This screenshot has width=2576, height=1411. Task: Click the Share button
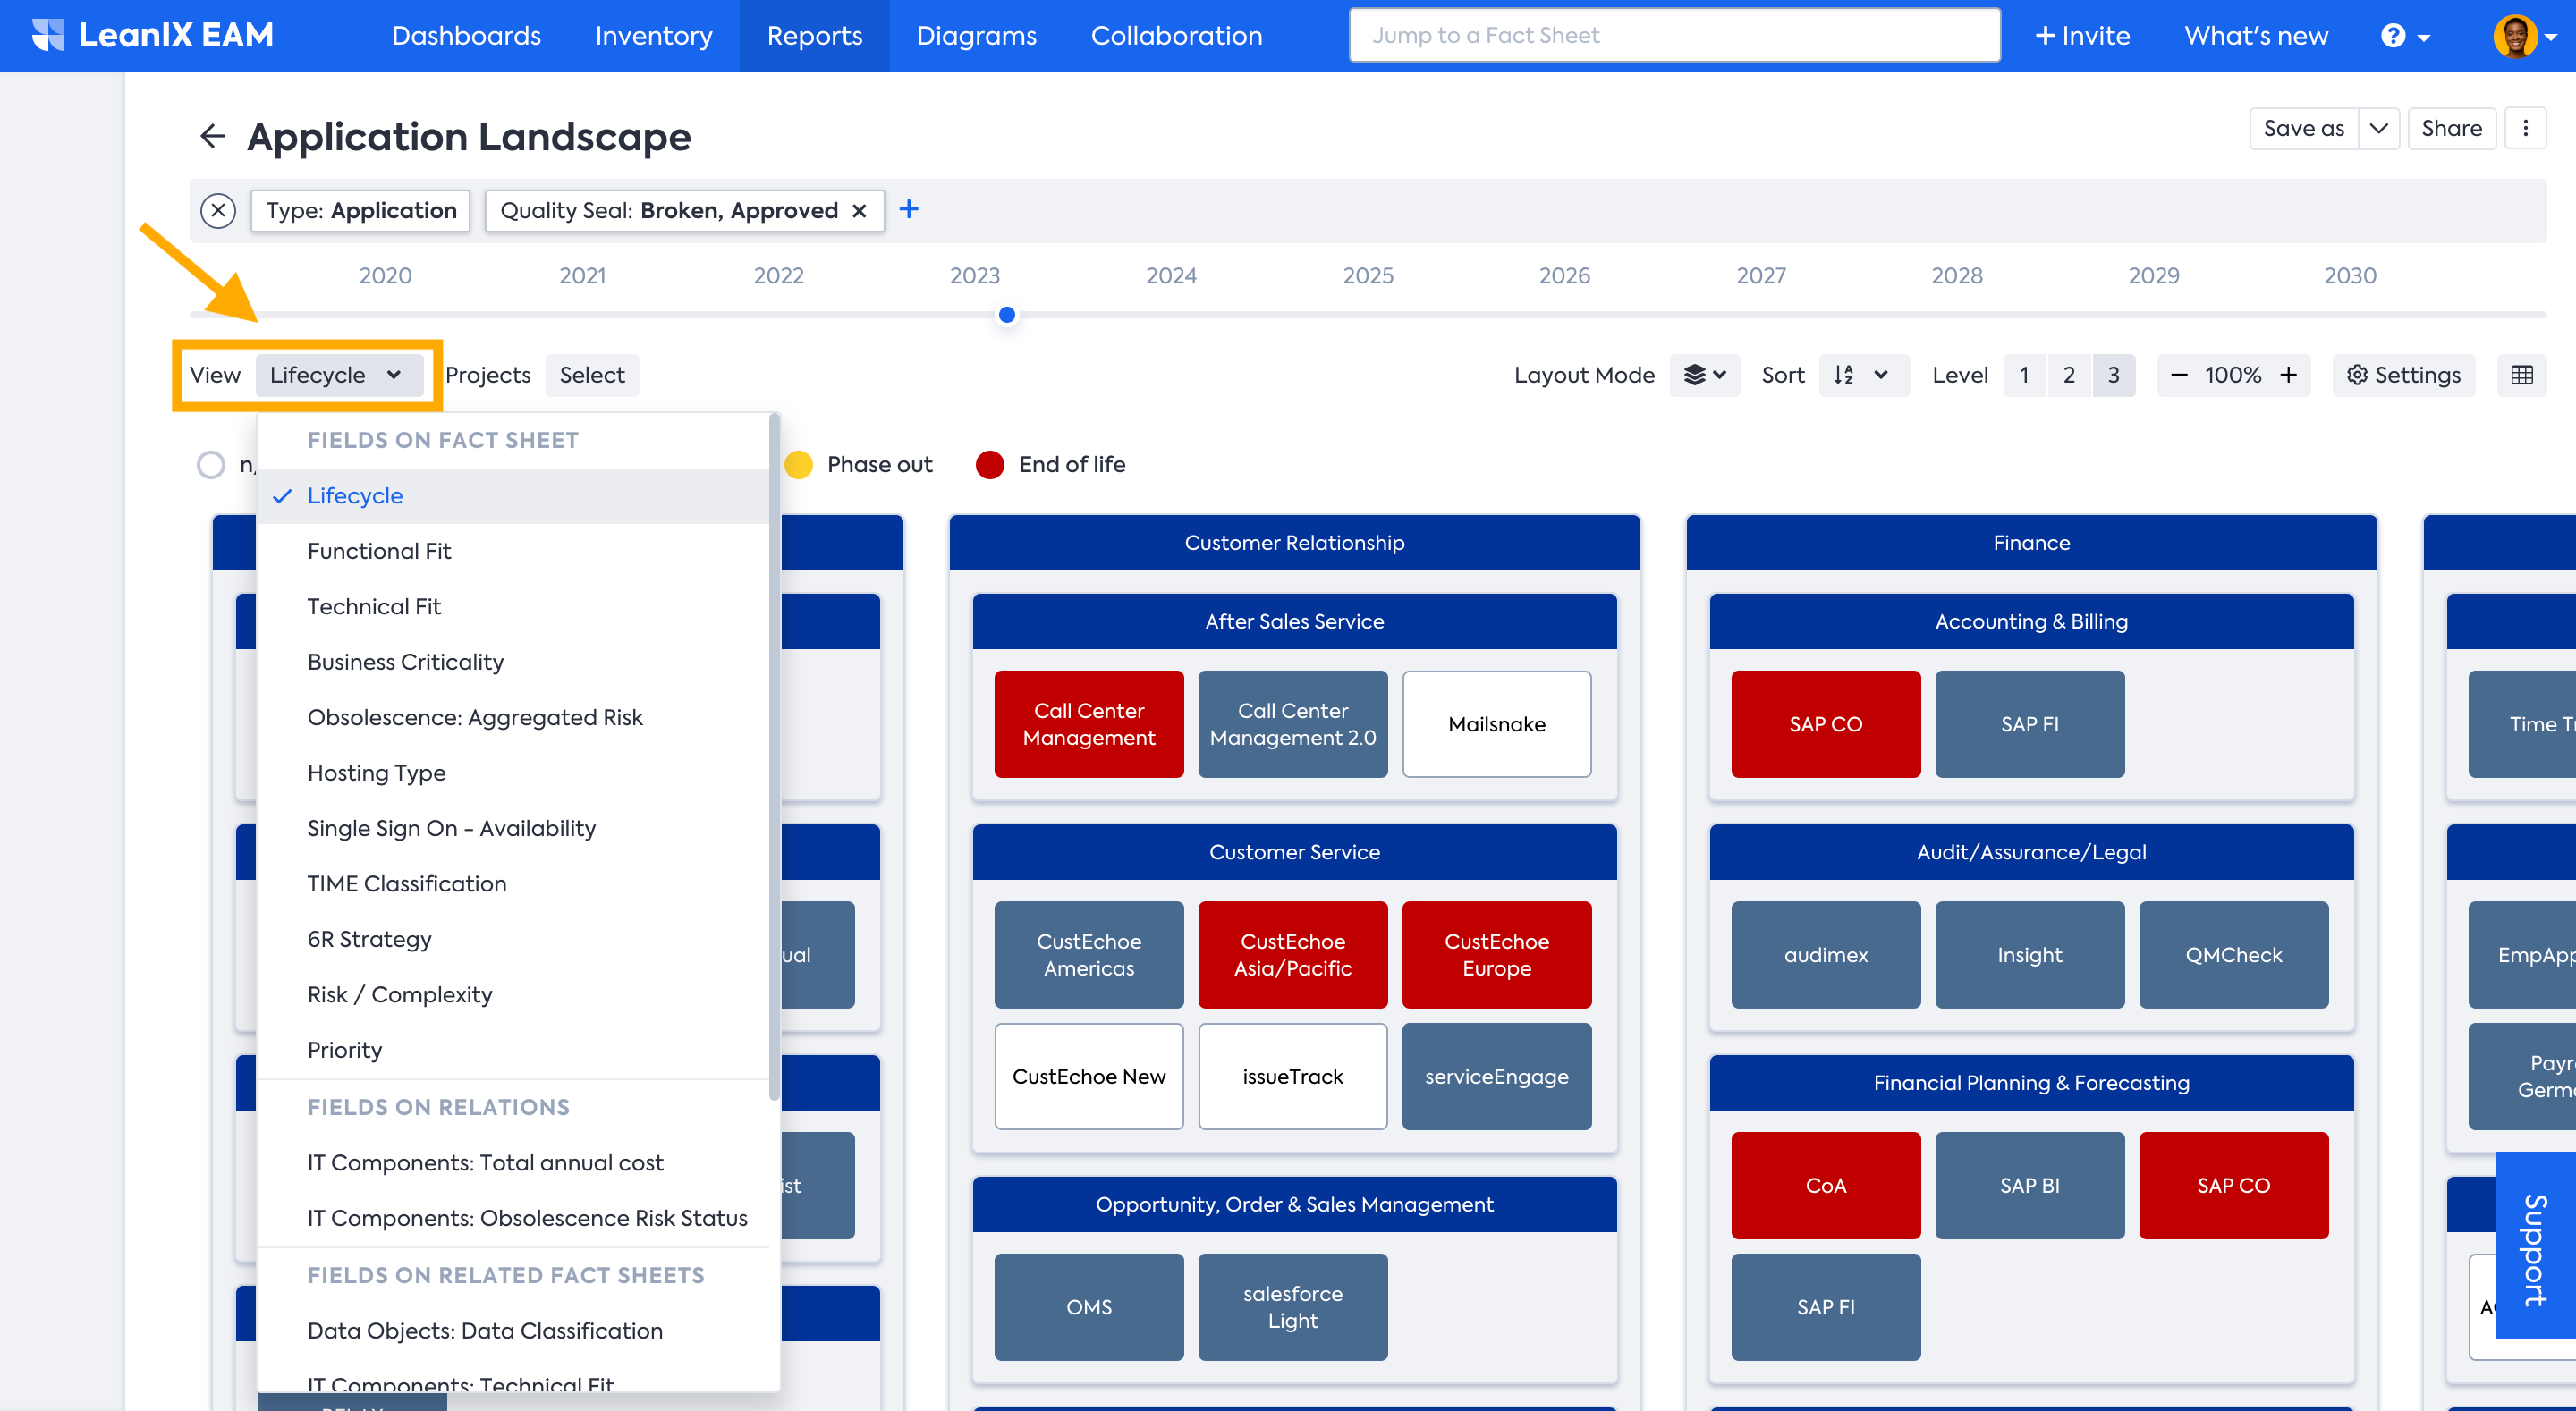pyautogui.click(x=2450, y=128)
